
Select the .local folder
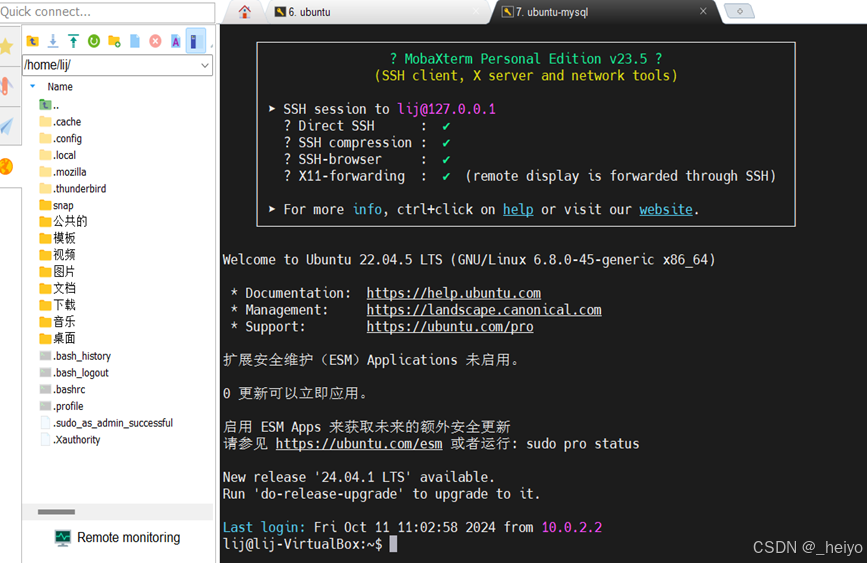[58, 155]
